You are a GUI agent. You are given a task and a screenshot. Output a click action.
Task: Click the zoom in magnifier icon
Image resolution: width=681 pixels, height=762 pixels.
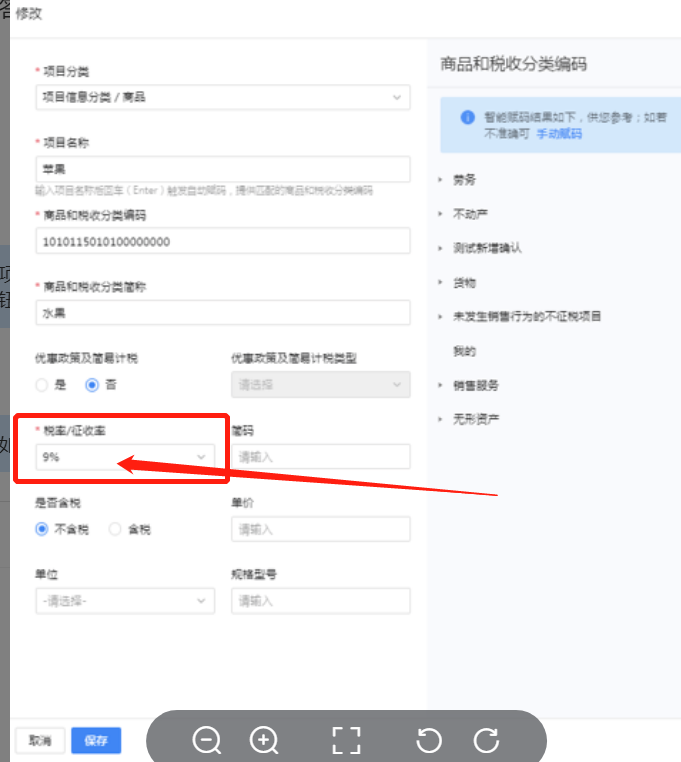point(264,740)
